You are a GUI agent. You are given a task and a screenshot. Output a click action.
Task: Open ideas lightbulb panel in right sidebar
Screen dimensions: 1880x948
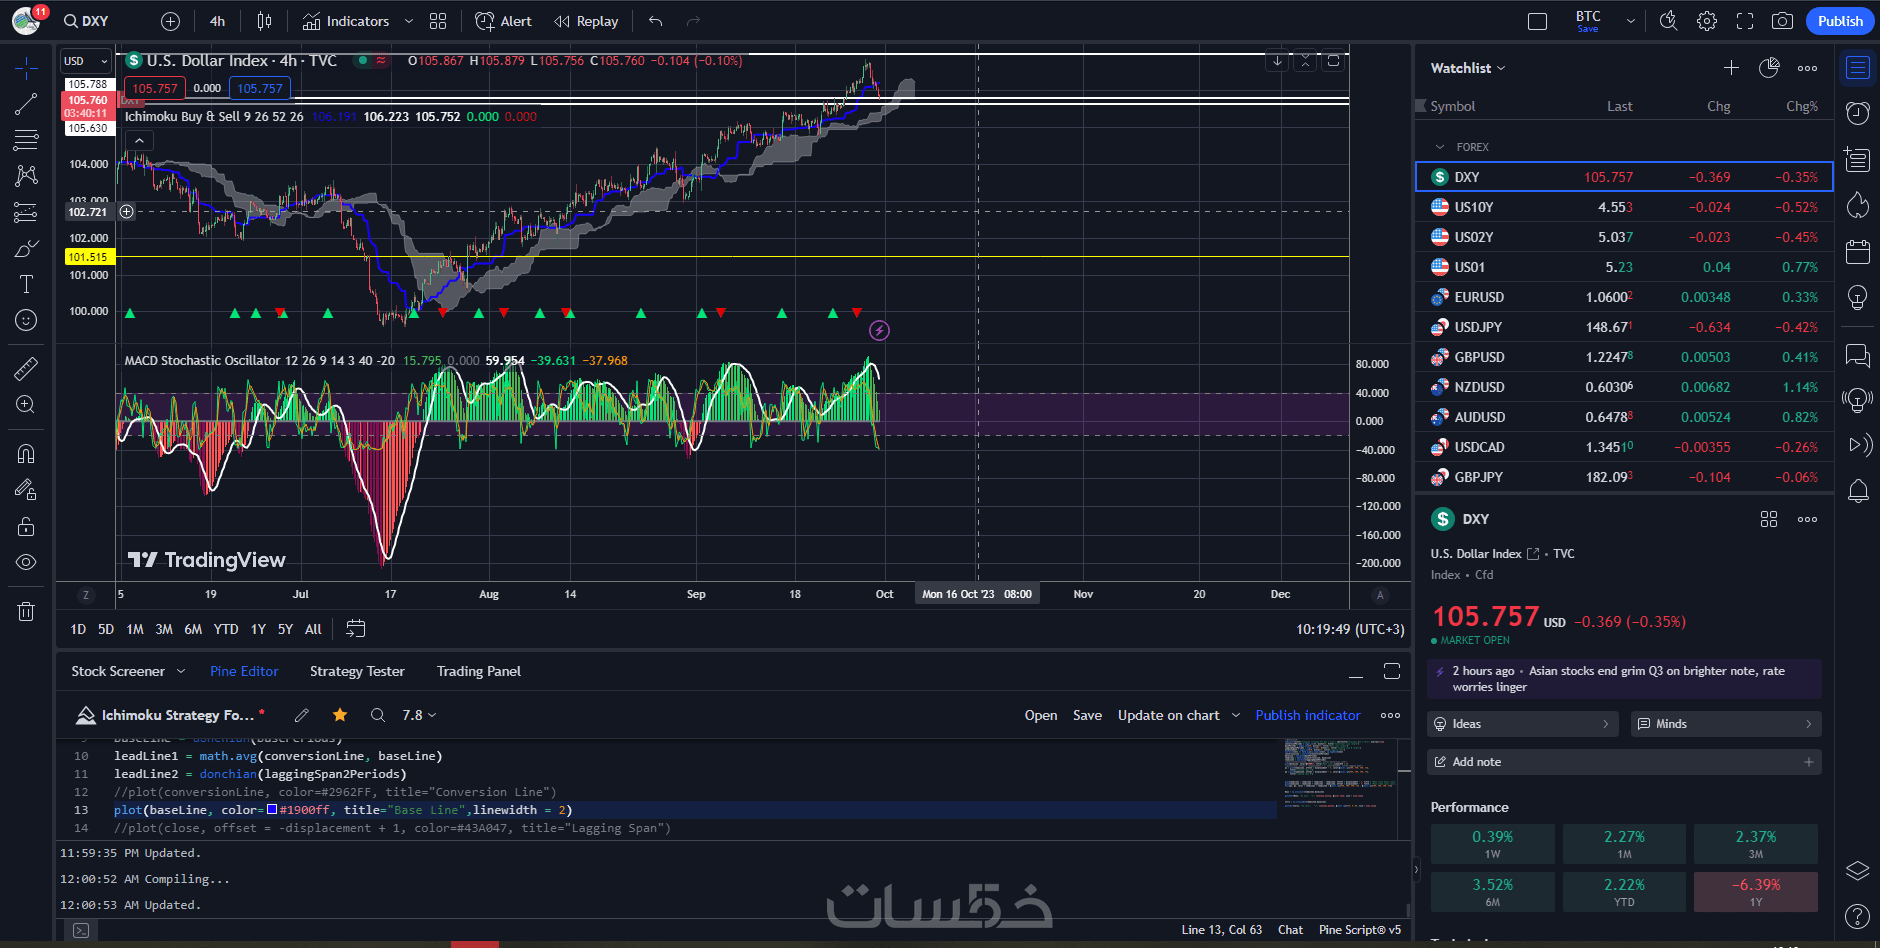[x=1858, y=297]
